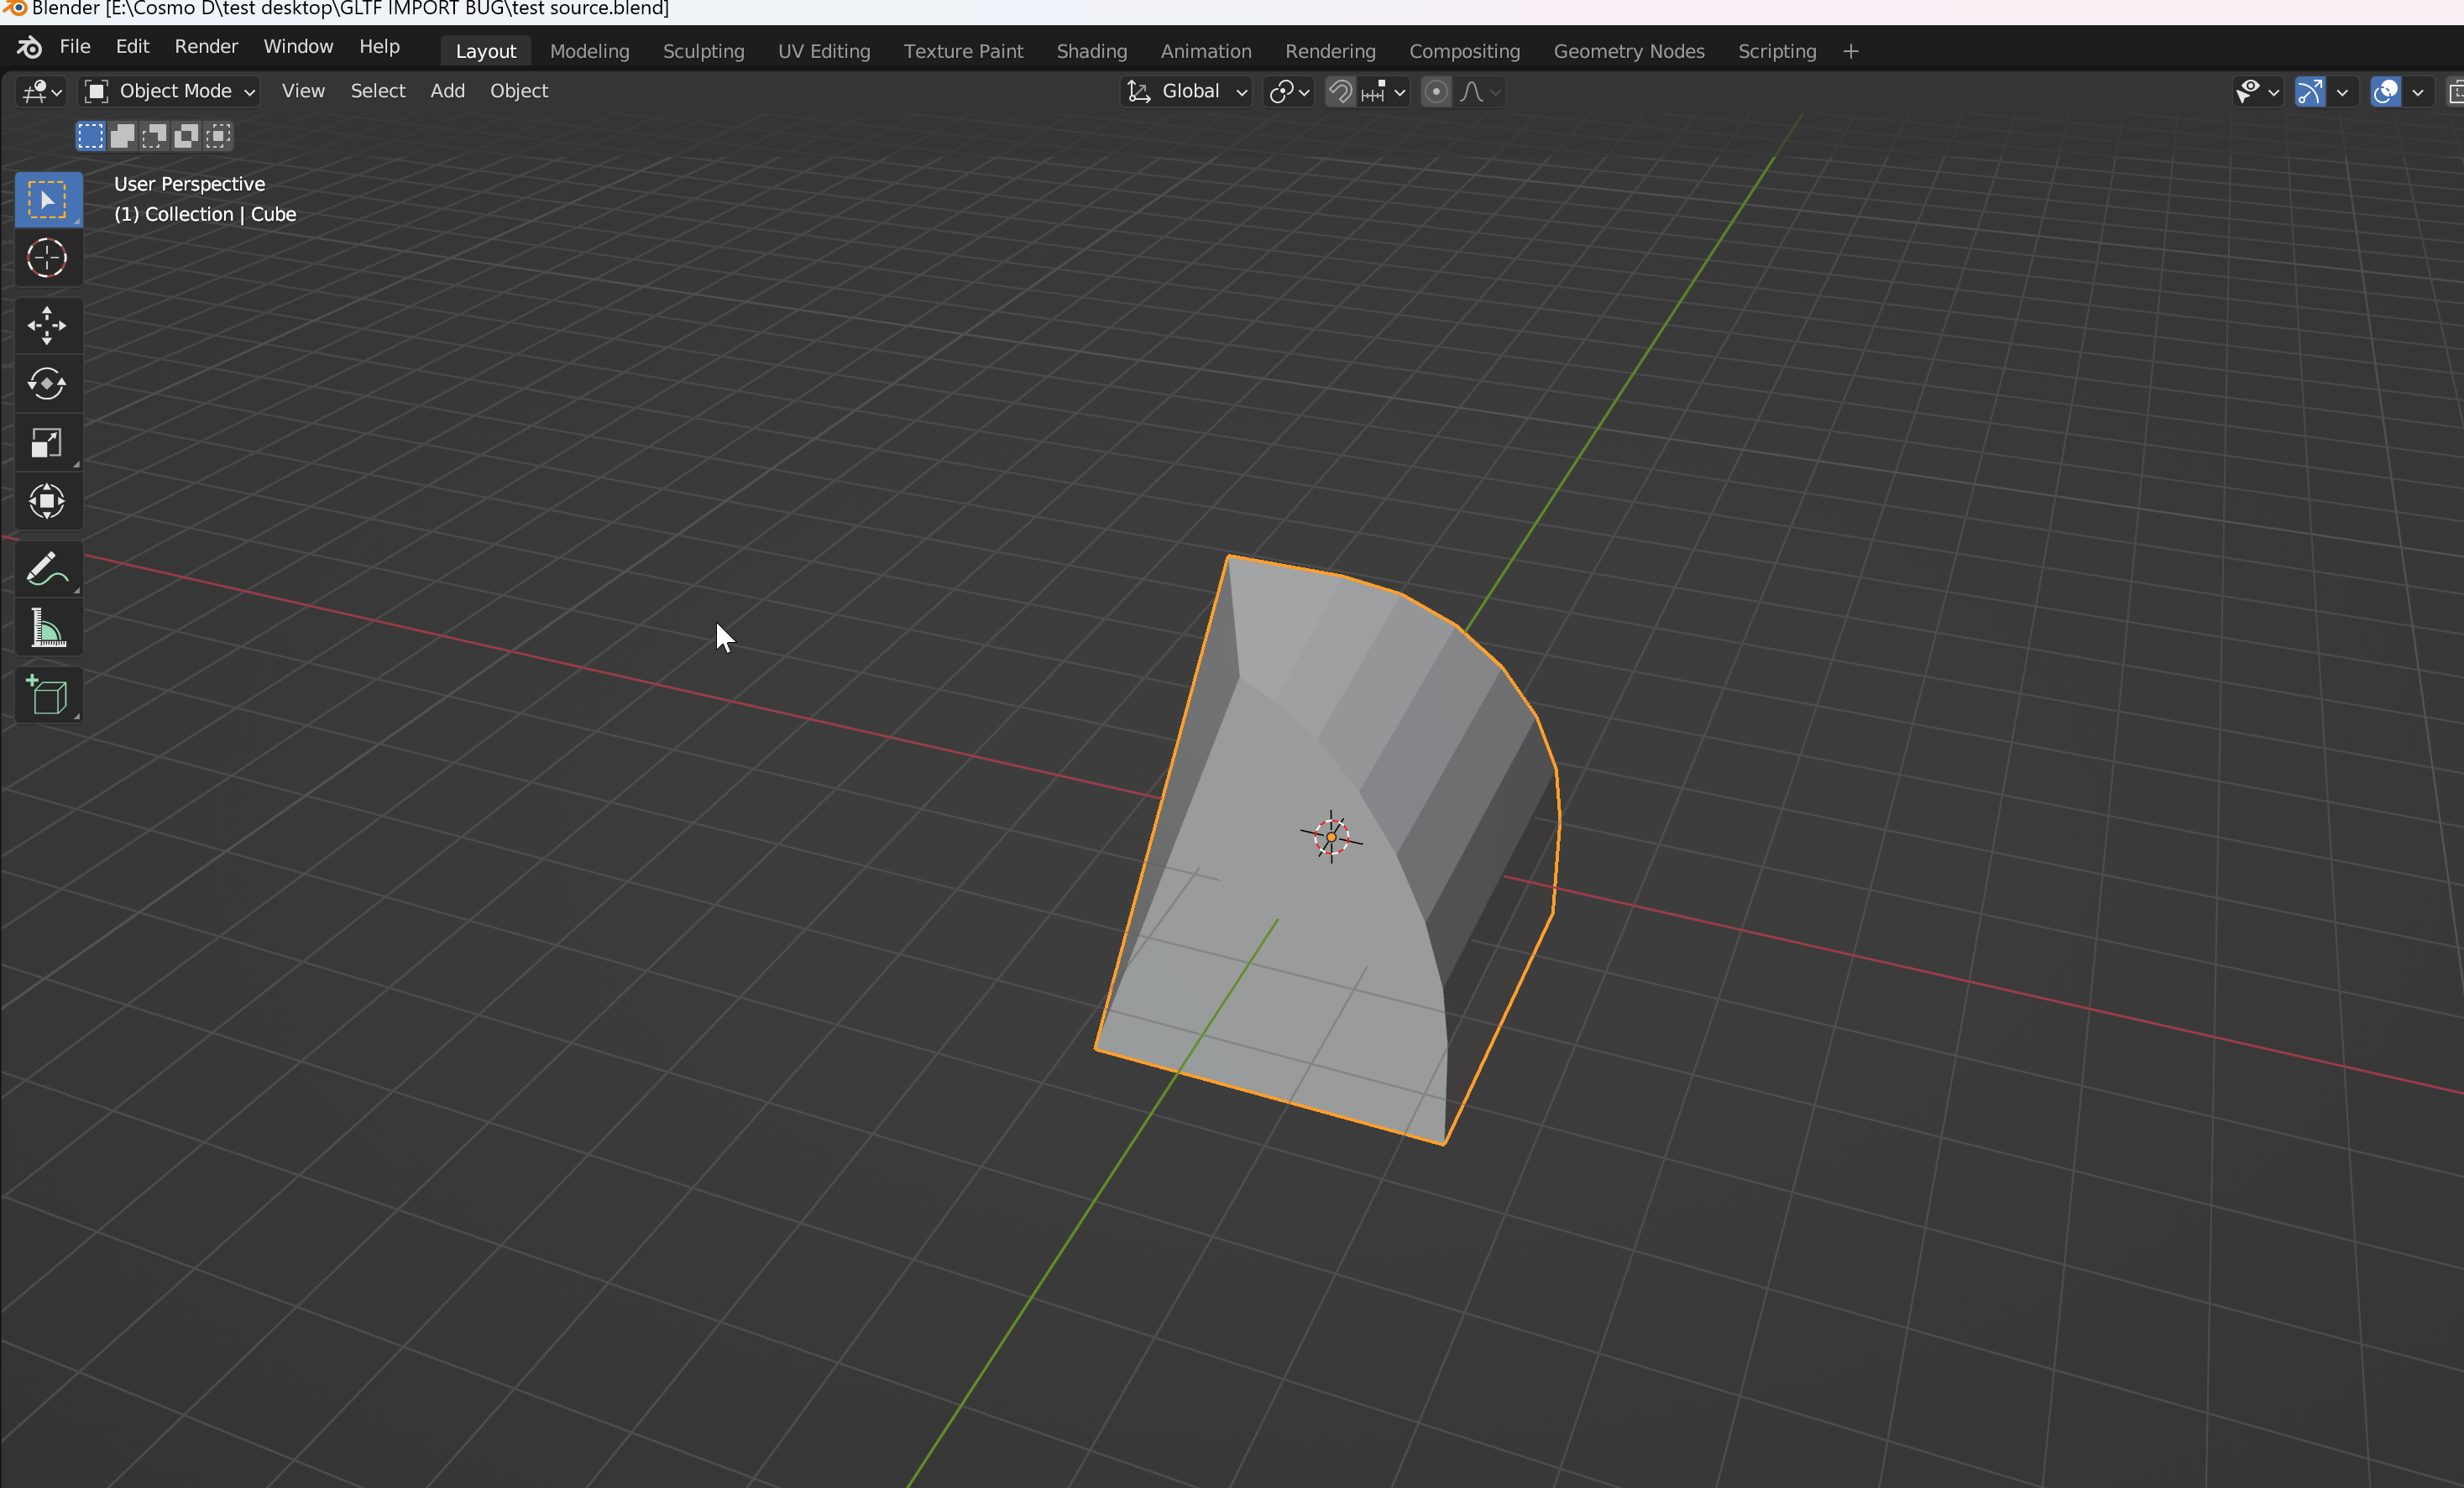The width and height of the screenshot is (2464, 1488).
Task: Open the Render menu
Action: click(206, 46)
